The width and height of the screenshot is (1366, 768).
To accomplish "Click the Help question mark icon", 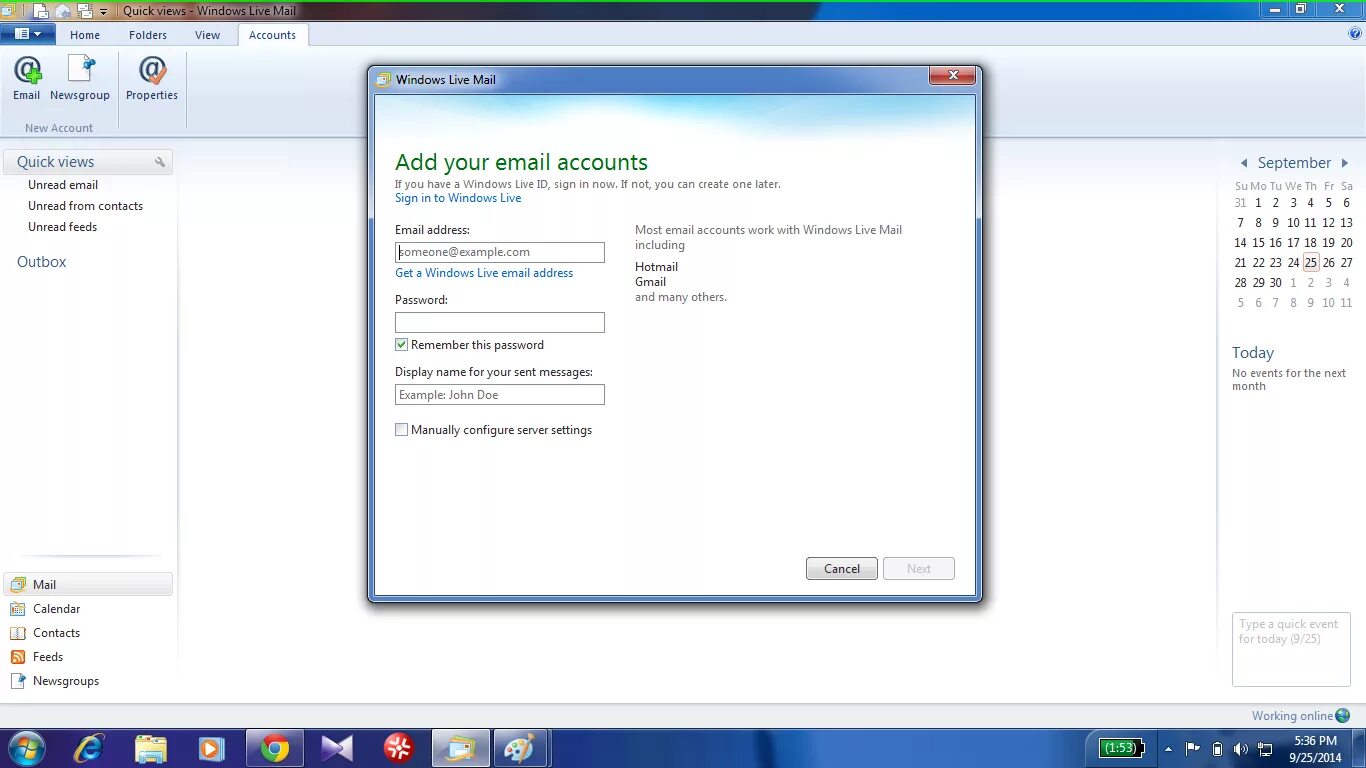I will (x=1355, y=33).
